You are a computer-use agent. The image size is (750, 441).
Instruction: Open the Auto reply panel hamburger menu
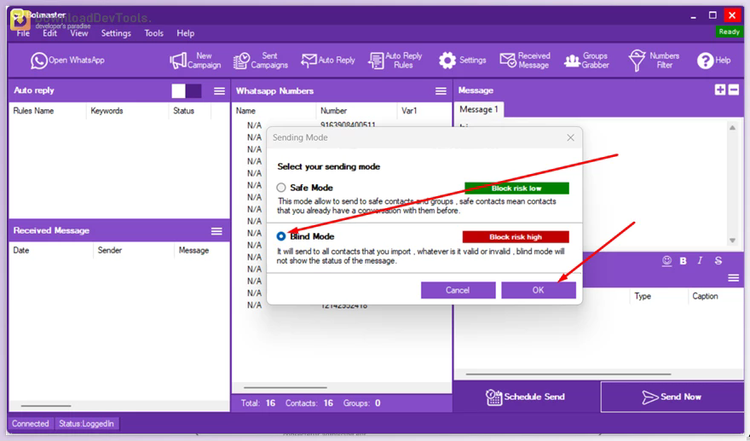pyautogui.click(x=219, y=91)
